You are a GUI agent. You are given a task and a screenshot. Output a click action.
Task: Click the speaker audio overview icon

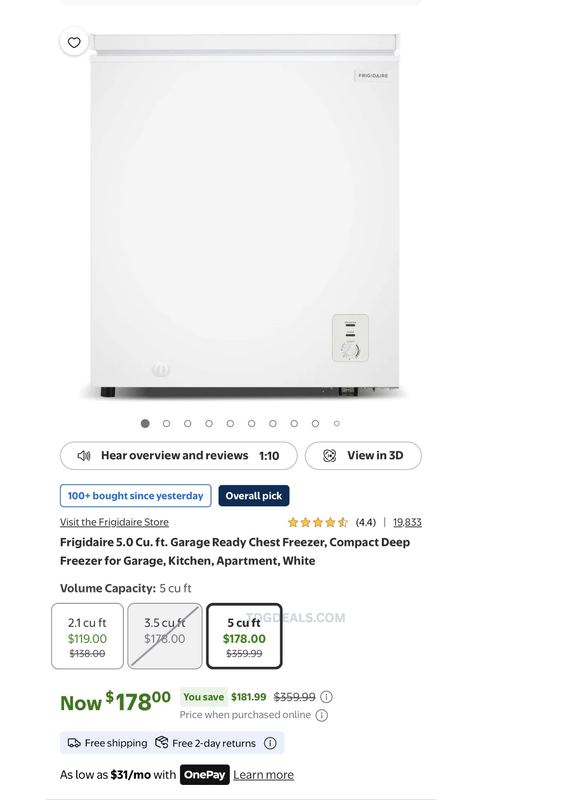[x=84, y=456]
